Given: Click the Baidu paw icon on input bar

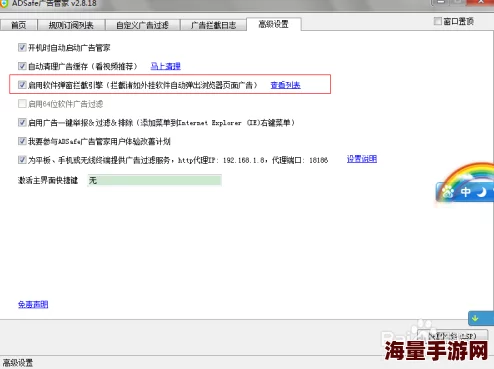Looking at the screenshot, I should coord(448,192).
